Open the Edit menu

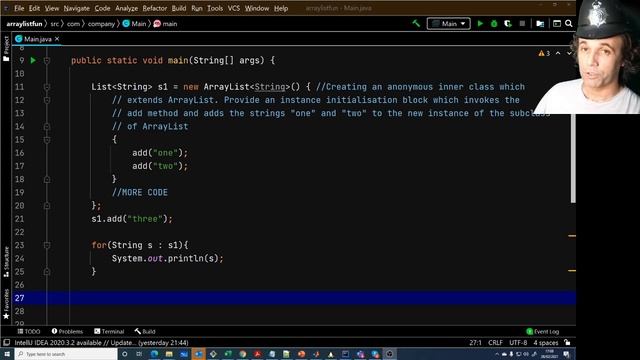(x=34, y=8)
